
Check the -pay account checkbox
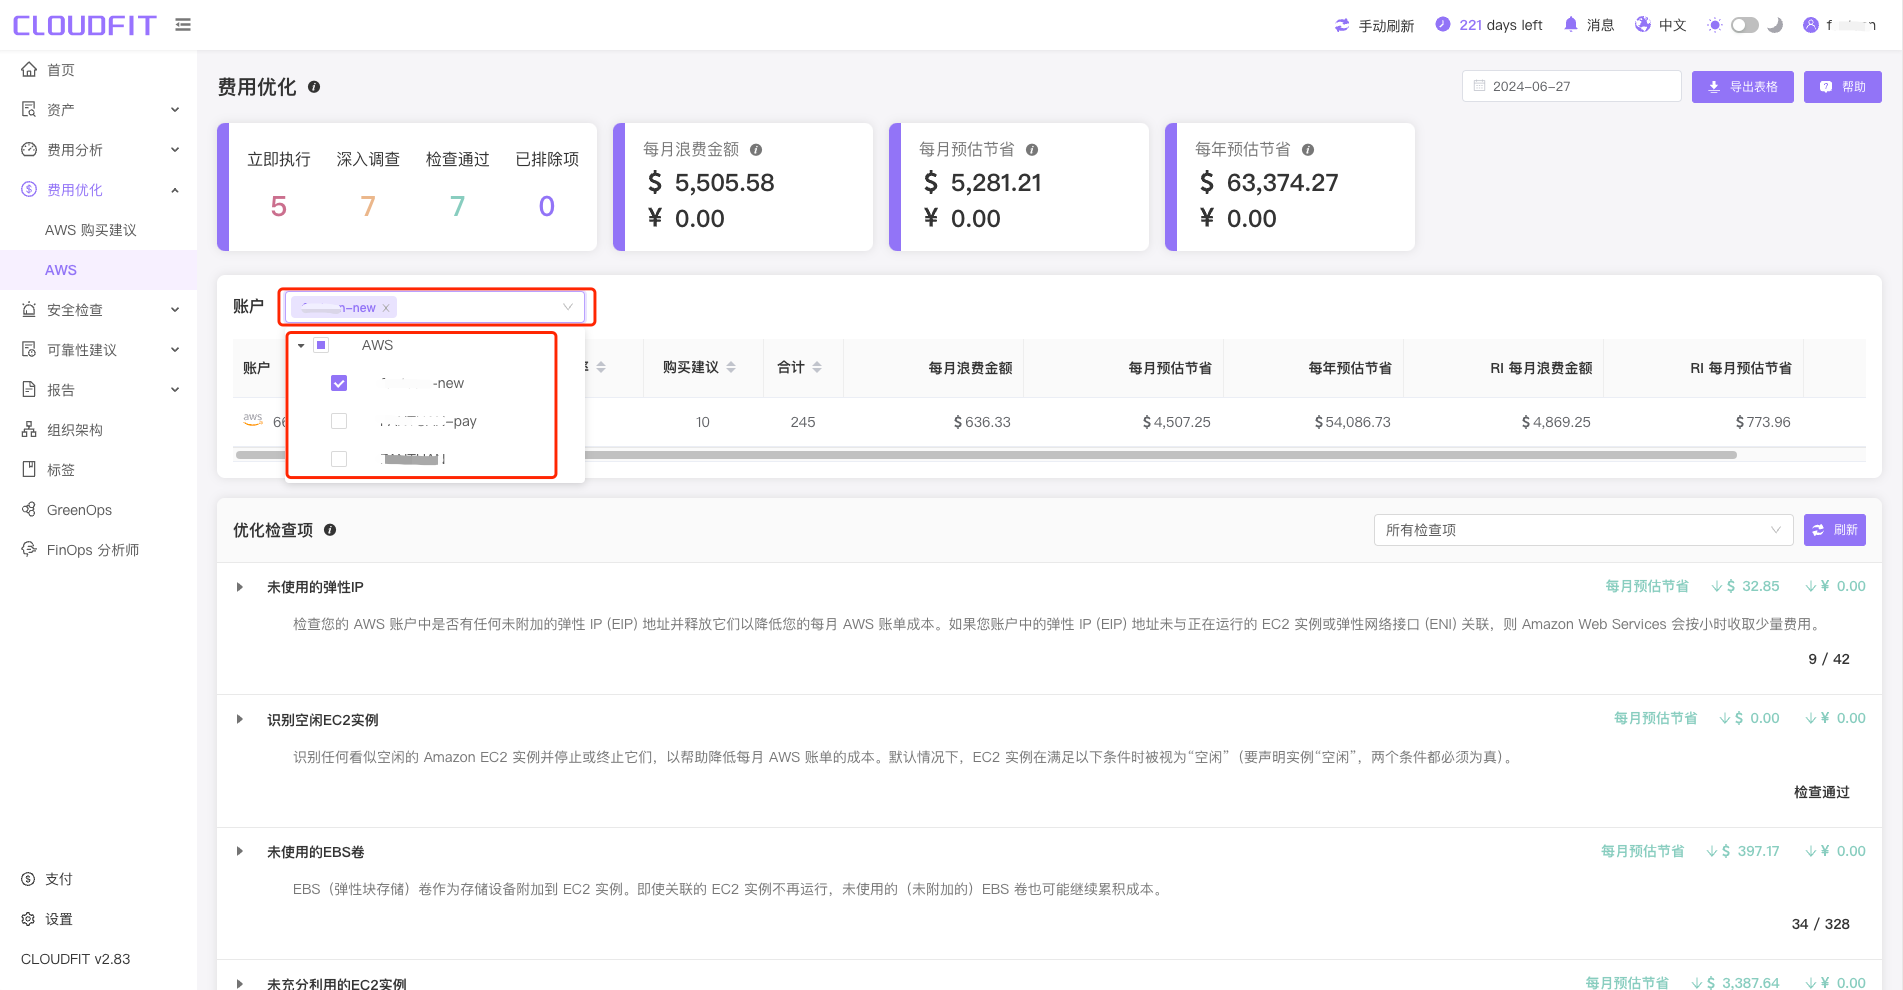tap(339, 421)
